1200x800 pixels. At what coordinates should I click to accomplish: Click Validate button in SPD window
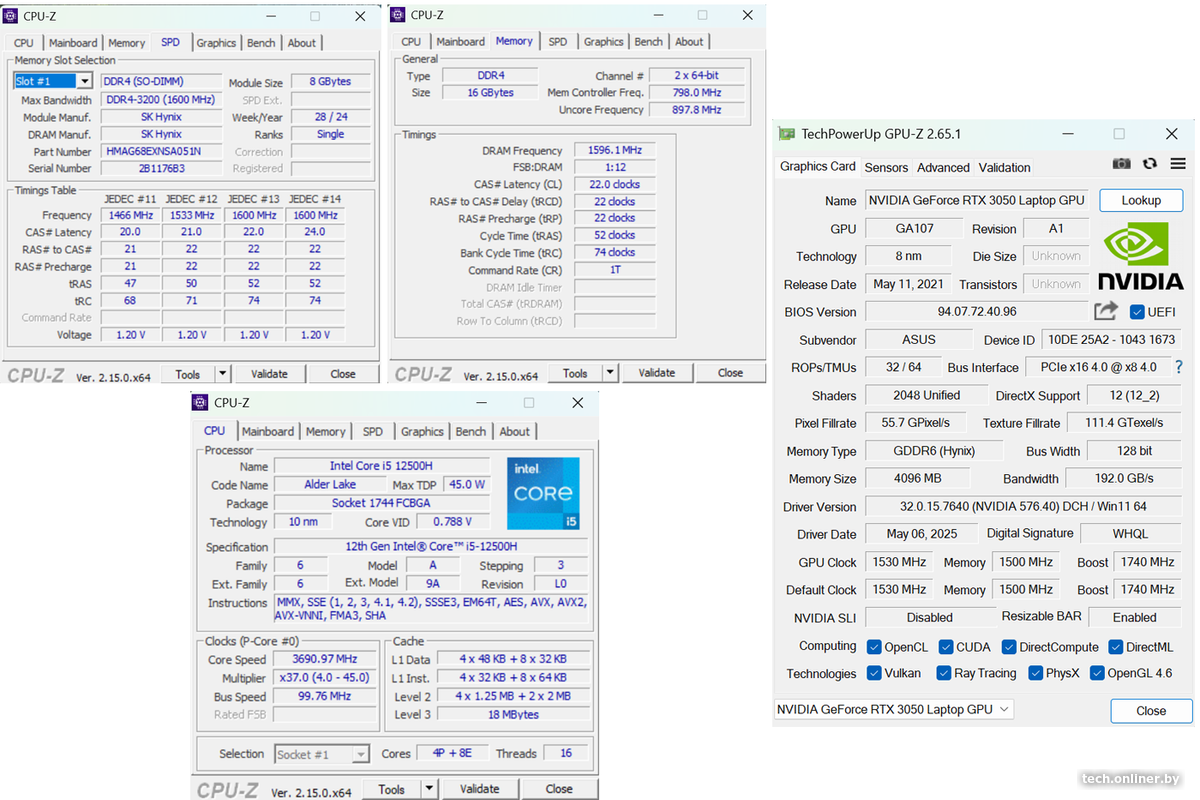(269, 374)
